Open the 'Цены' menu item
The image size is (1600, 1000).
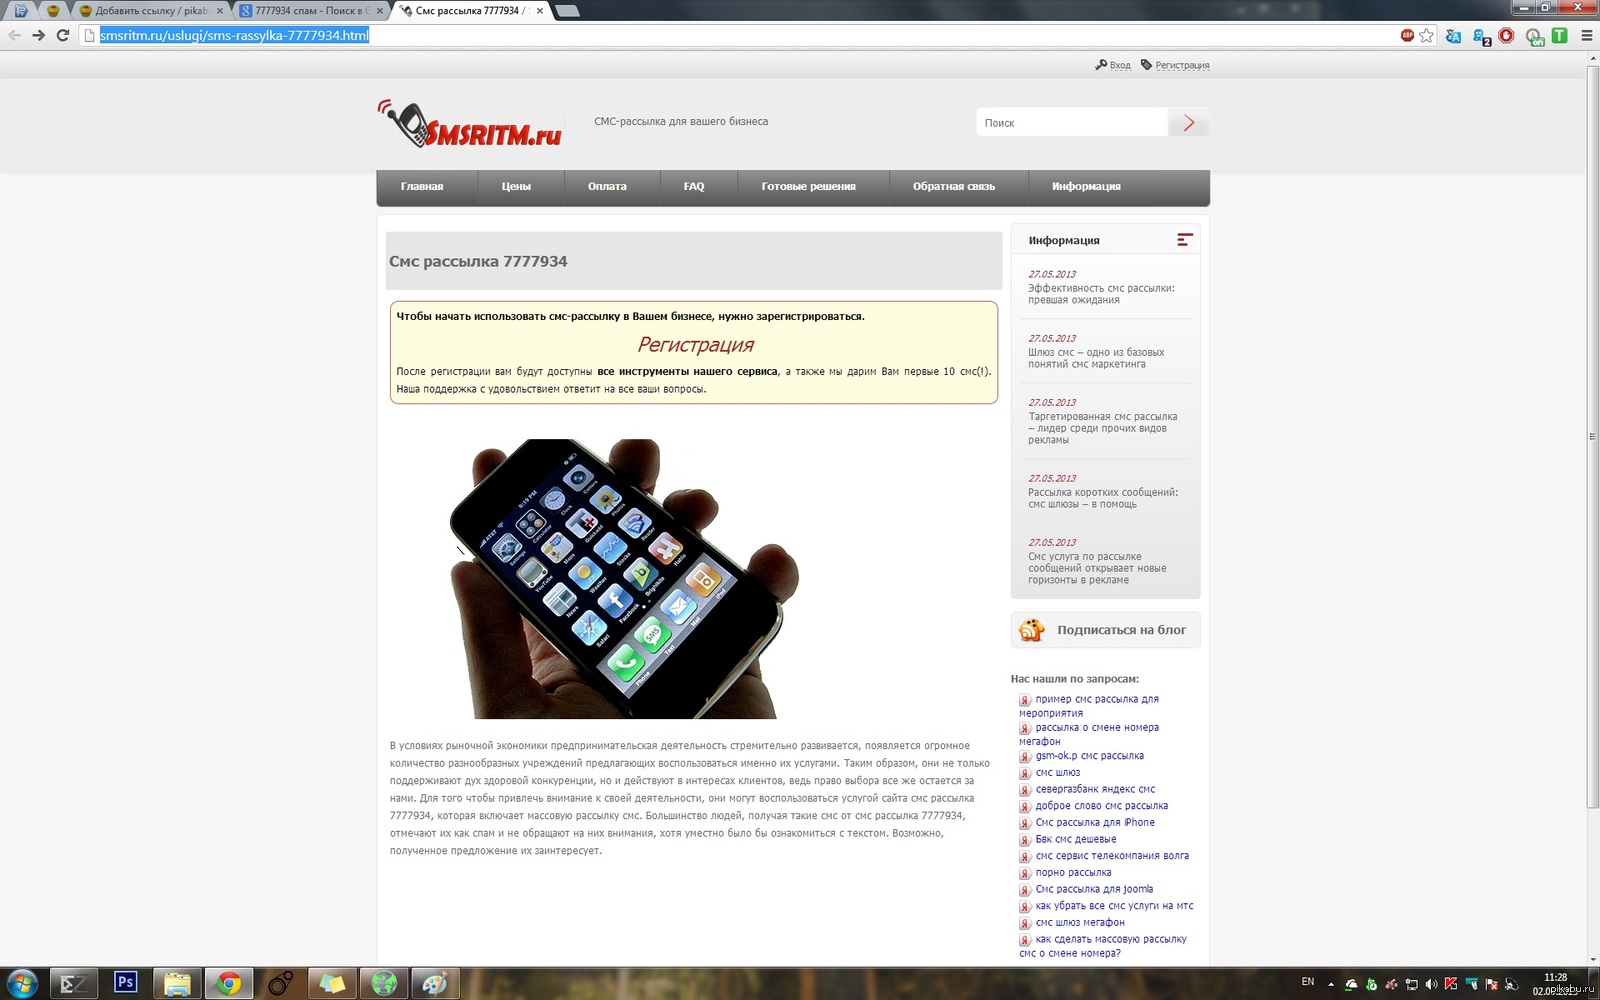[x=516, y=187]
